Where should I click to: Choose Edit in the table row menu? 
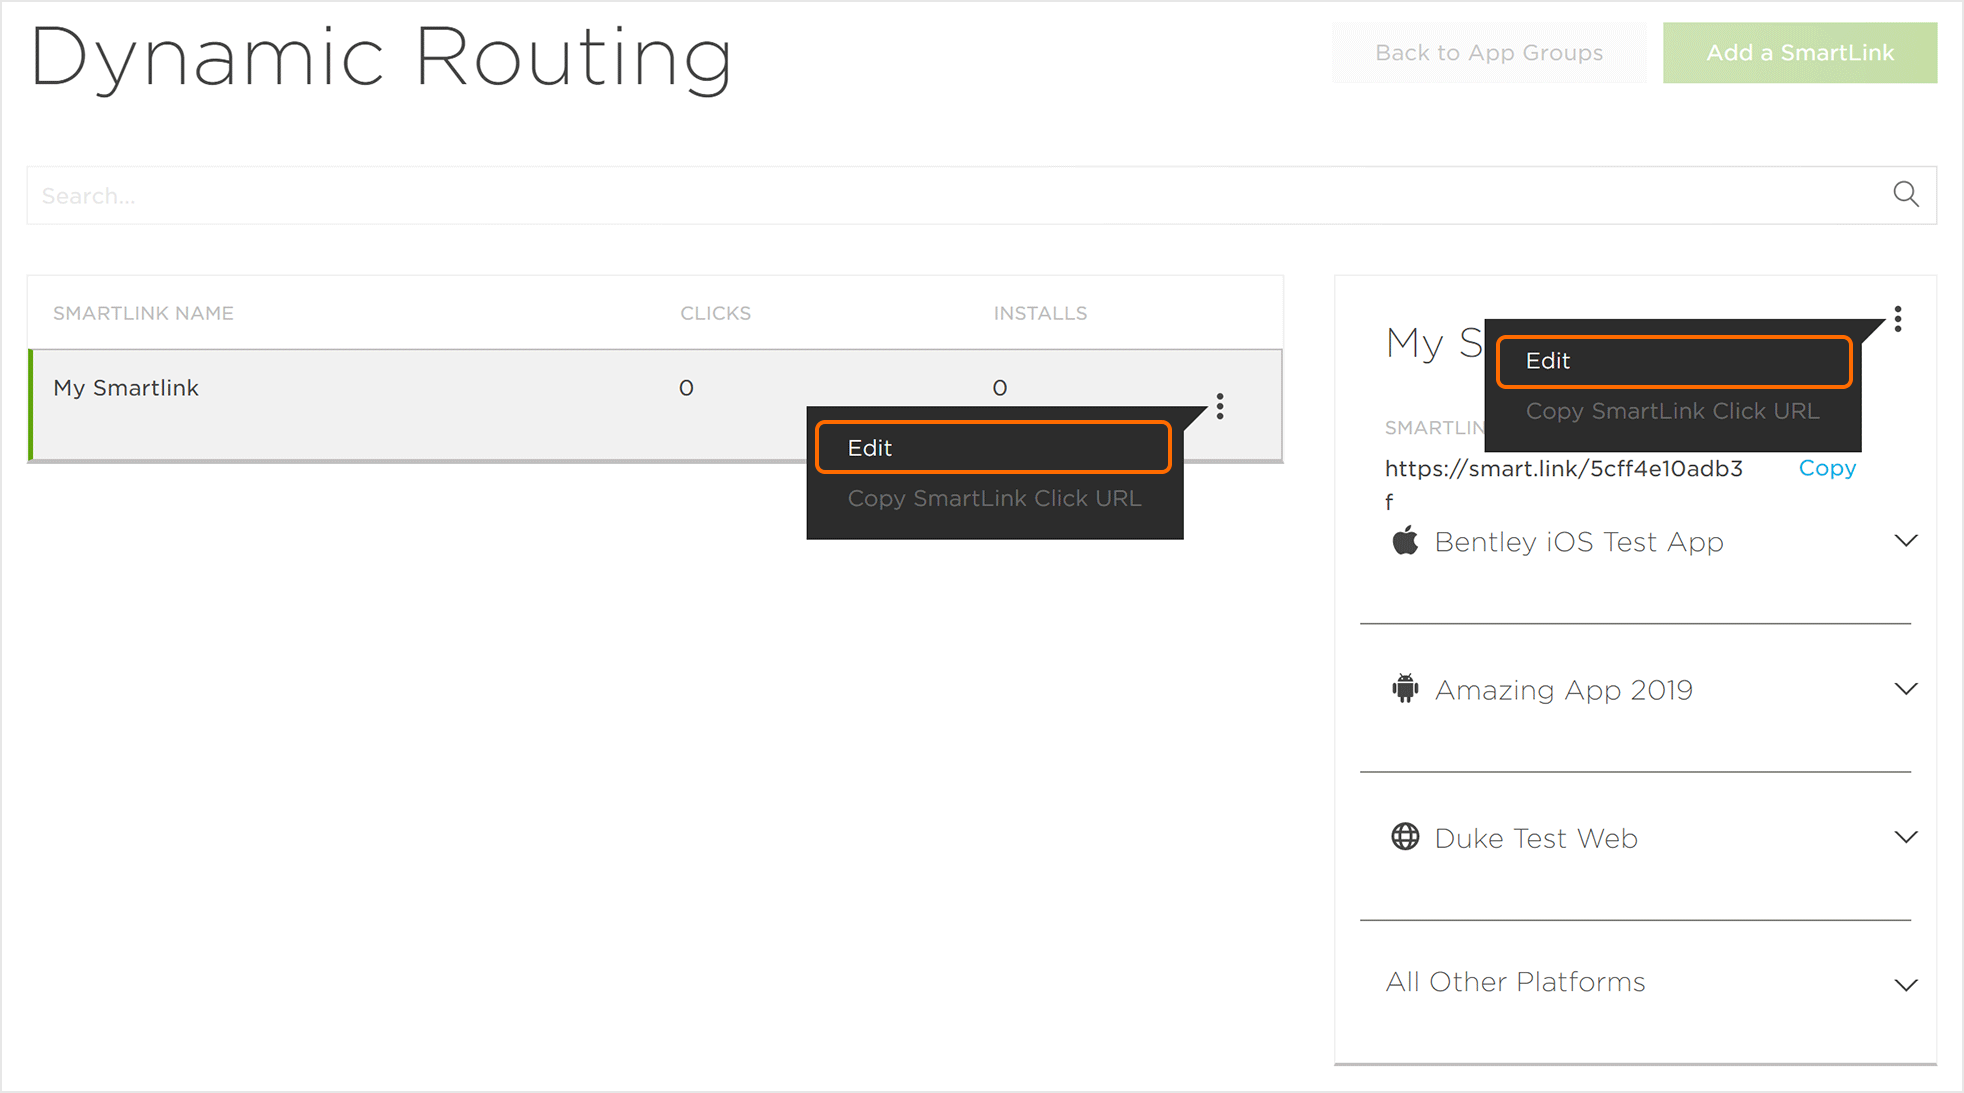coord(993,448)
